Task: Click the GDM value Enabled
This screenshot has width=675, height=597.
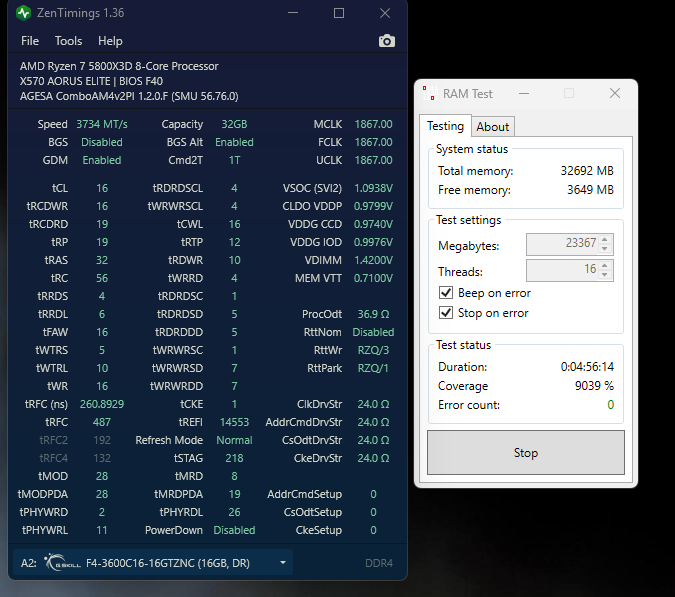Action: pos(102,160)
